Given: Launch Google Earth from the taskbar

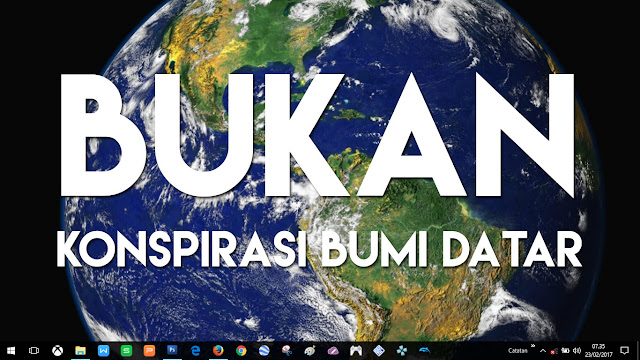Looking at the screenshot, I should [264, 351].
